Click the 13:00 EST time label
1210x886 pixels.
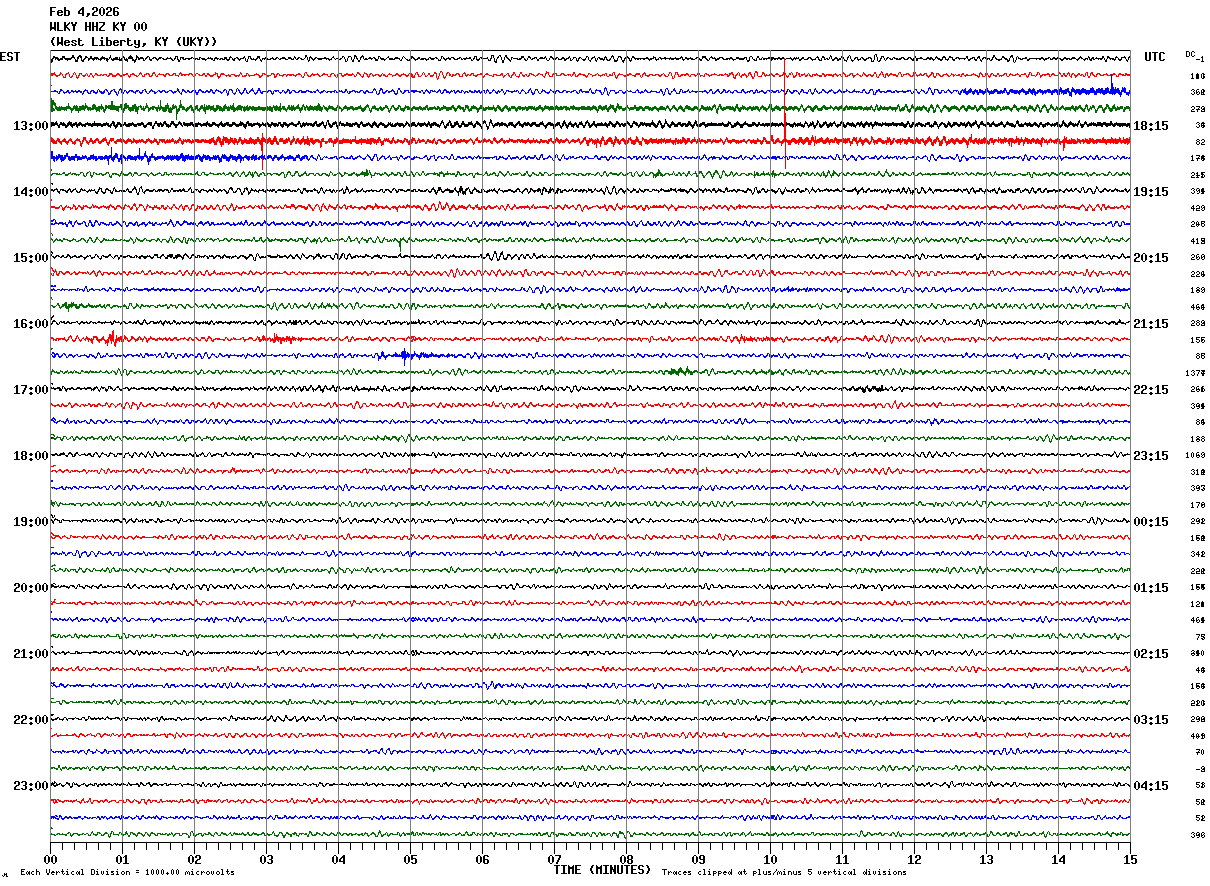tap(30, 126)
